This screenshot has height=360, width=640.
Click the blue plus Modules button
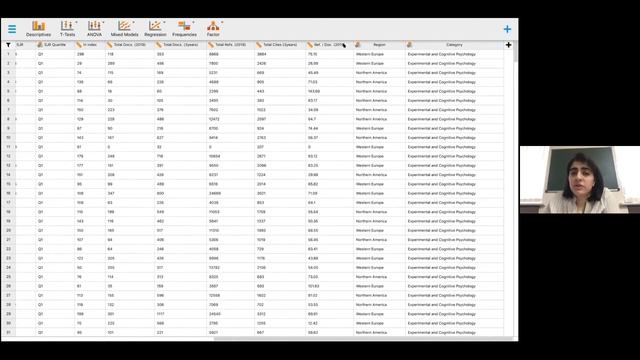point(507,29)
